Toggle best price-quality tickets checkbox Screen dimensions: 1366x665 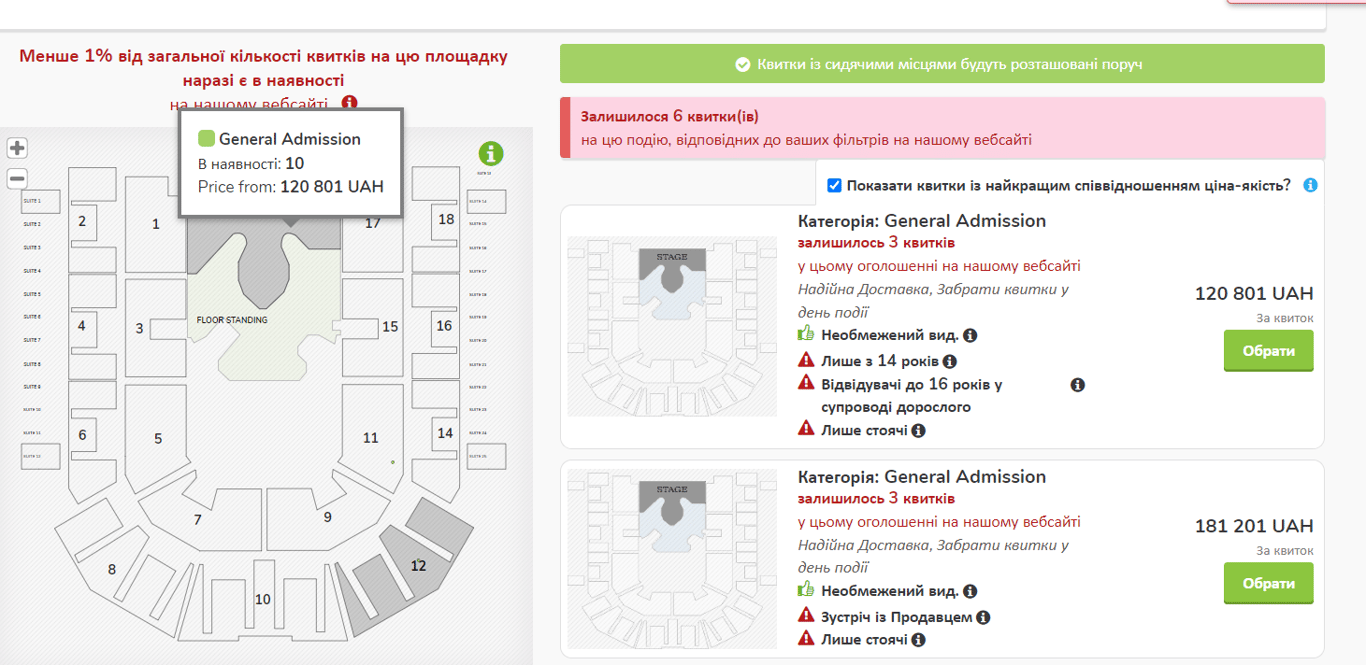pyautogui.click(x=834, y=185)
